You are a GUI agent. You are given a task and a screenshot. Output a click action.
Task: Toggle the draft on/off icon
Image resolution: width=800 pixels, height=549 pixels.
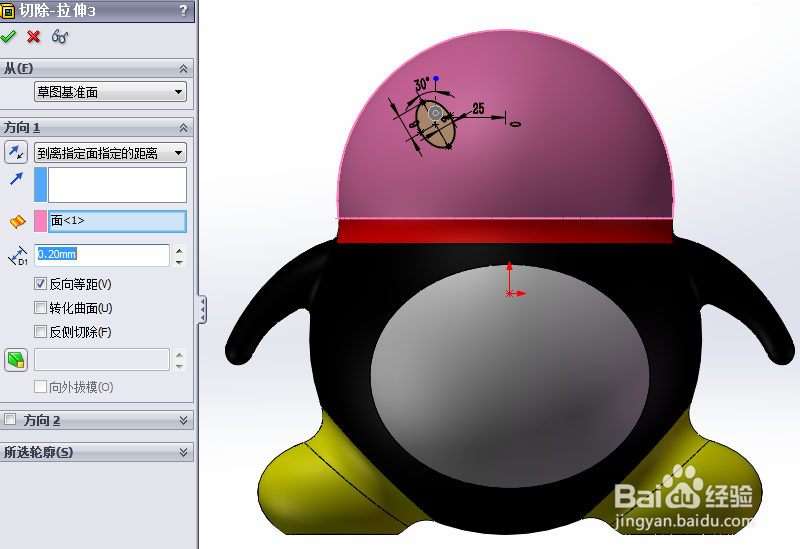(x=16, y=359)
